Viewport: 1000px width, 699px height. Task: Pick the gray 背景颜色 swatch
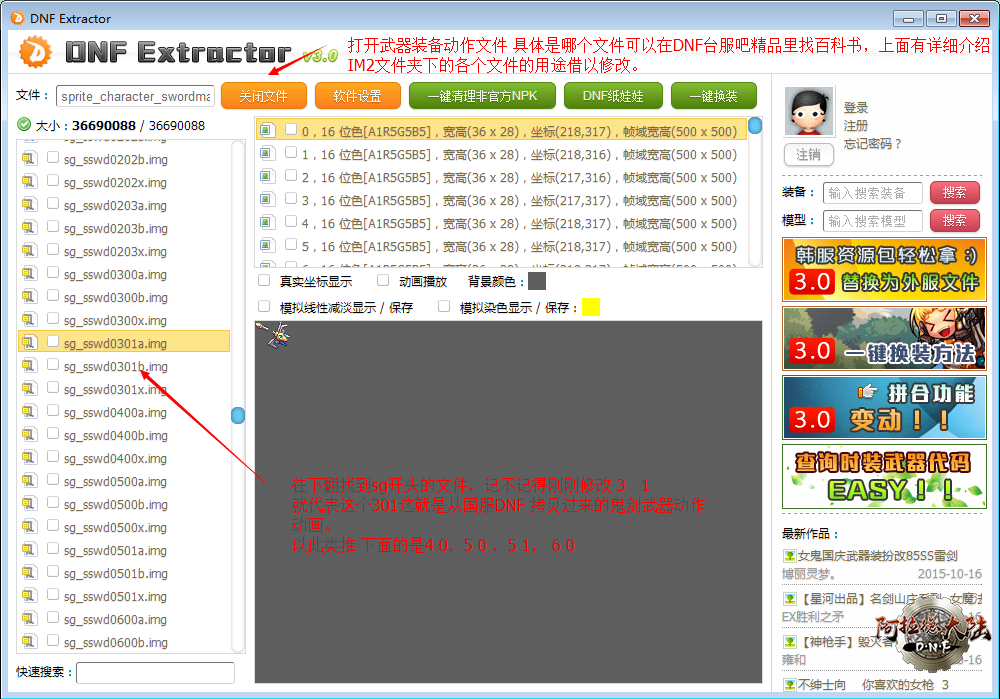coord(537,281)
